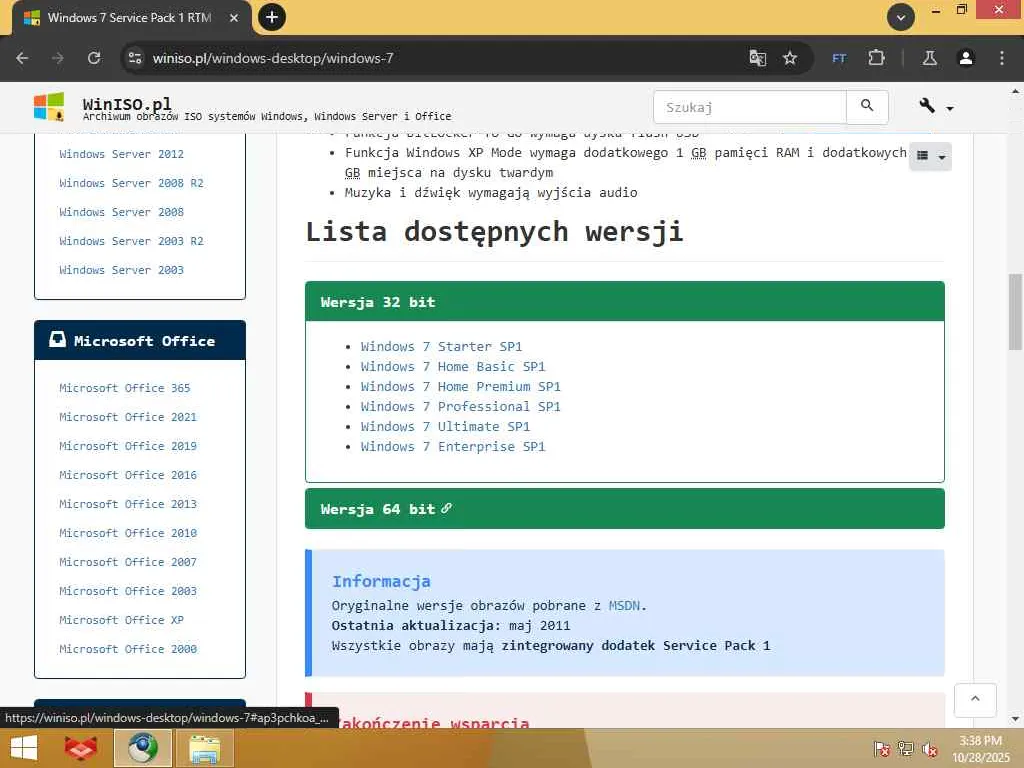Image resolution: width=1024 pixels, height=768 pixels.
Task: Open the Windows Start button
Action: (x=24, y=748)
